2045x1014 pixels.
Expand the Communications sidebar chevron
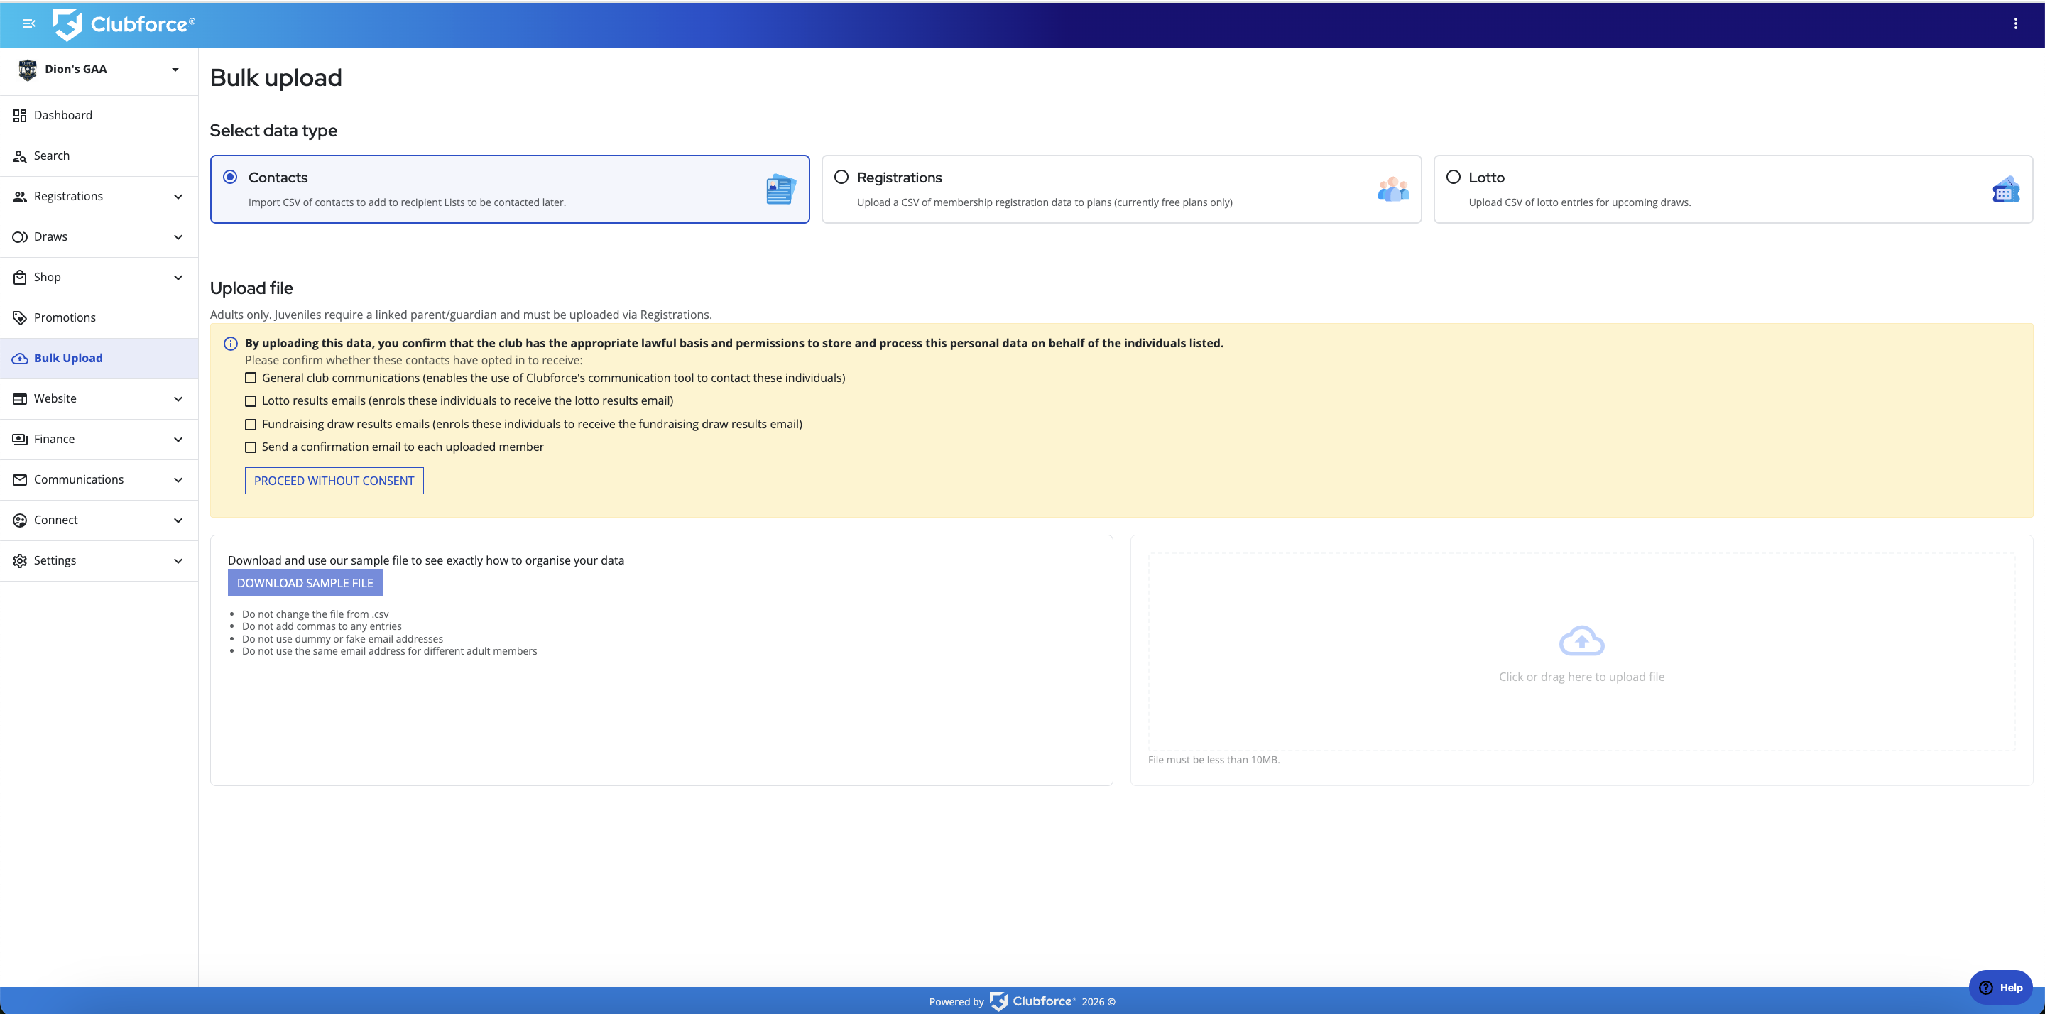tap(178, 480)
